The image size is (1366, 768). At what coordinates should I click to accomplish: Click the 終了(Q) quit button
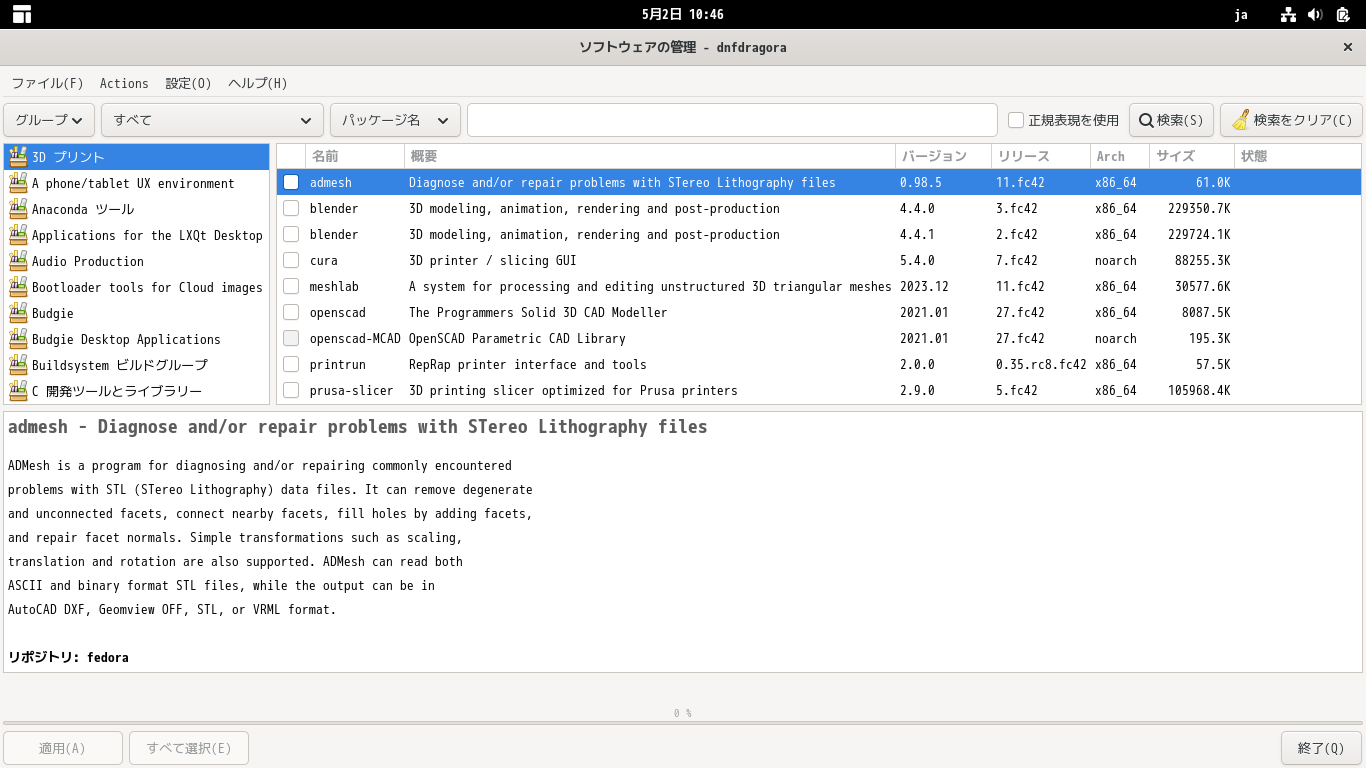pyautogui.click(x=1321, y=748)
